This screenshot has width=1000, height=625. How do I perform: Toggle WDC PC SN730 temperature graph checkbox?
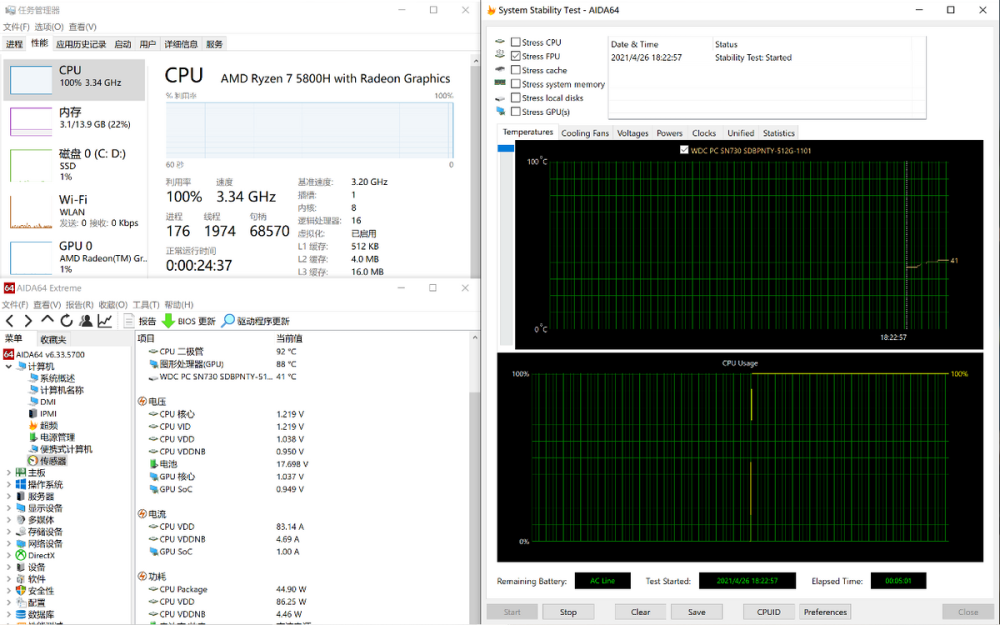coord(684,150)
